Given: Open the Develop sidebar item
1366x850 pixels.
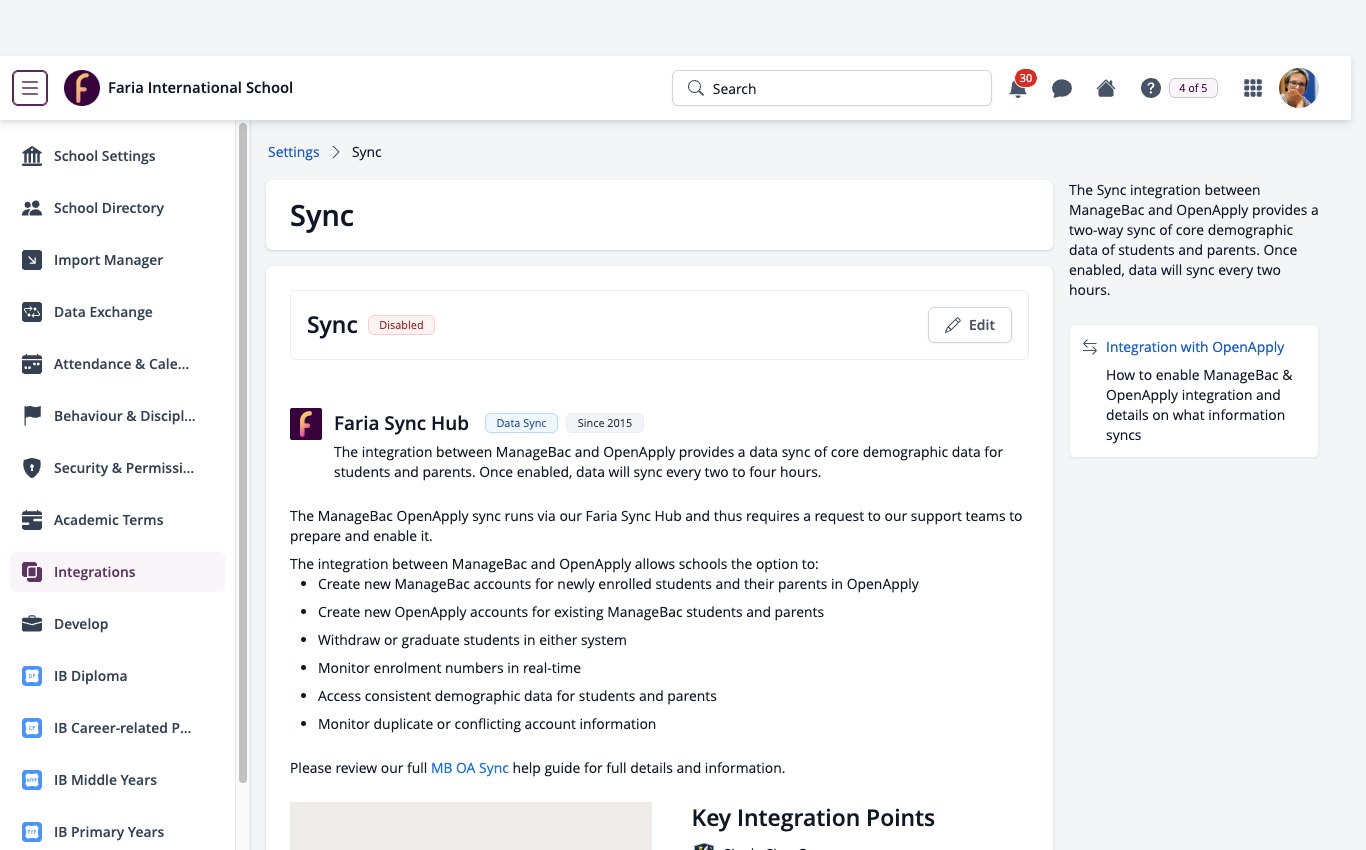Looking at the screenshot, I should point(118,624).
